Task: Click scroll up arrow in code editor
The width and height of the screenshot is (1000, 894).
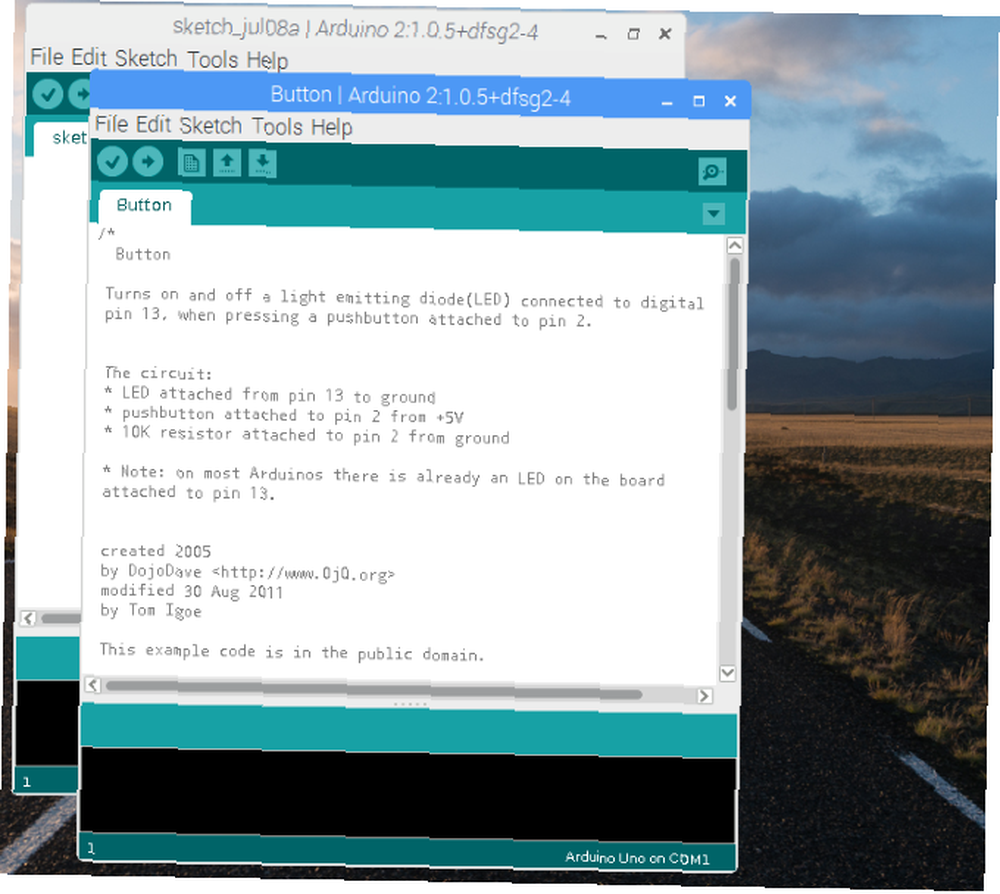Action: pyautogui.click(x=734, y=245)
